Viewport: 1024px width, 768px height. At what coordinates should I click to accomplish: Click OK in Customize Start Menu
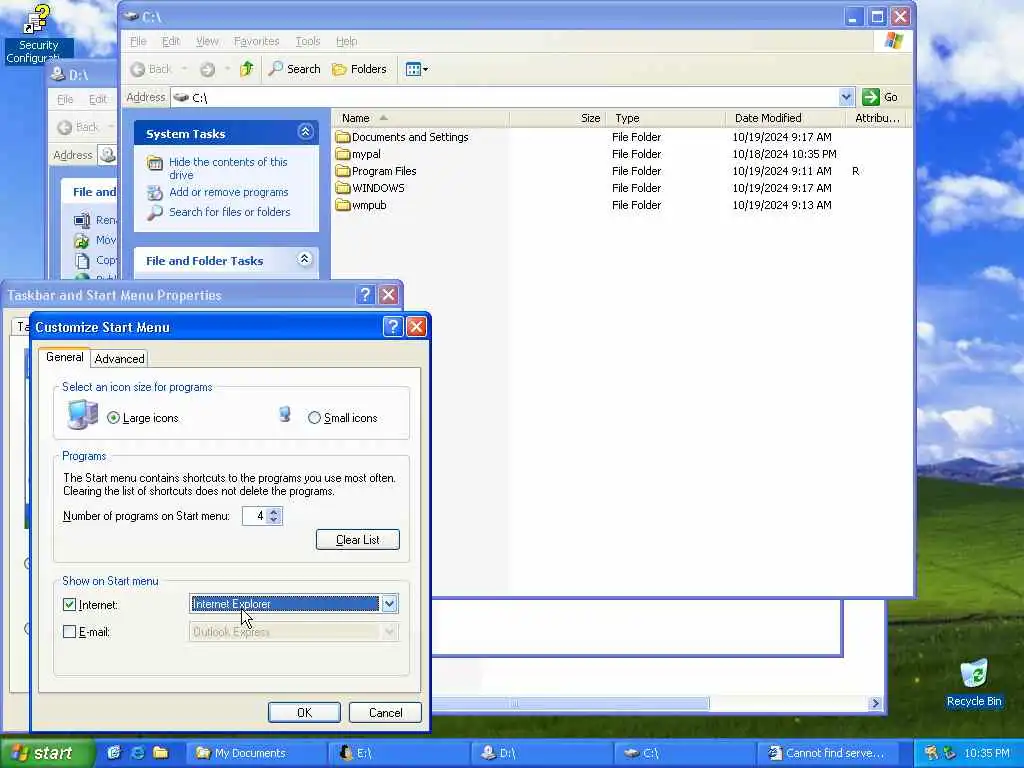(304, 712)
